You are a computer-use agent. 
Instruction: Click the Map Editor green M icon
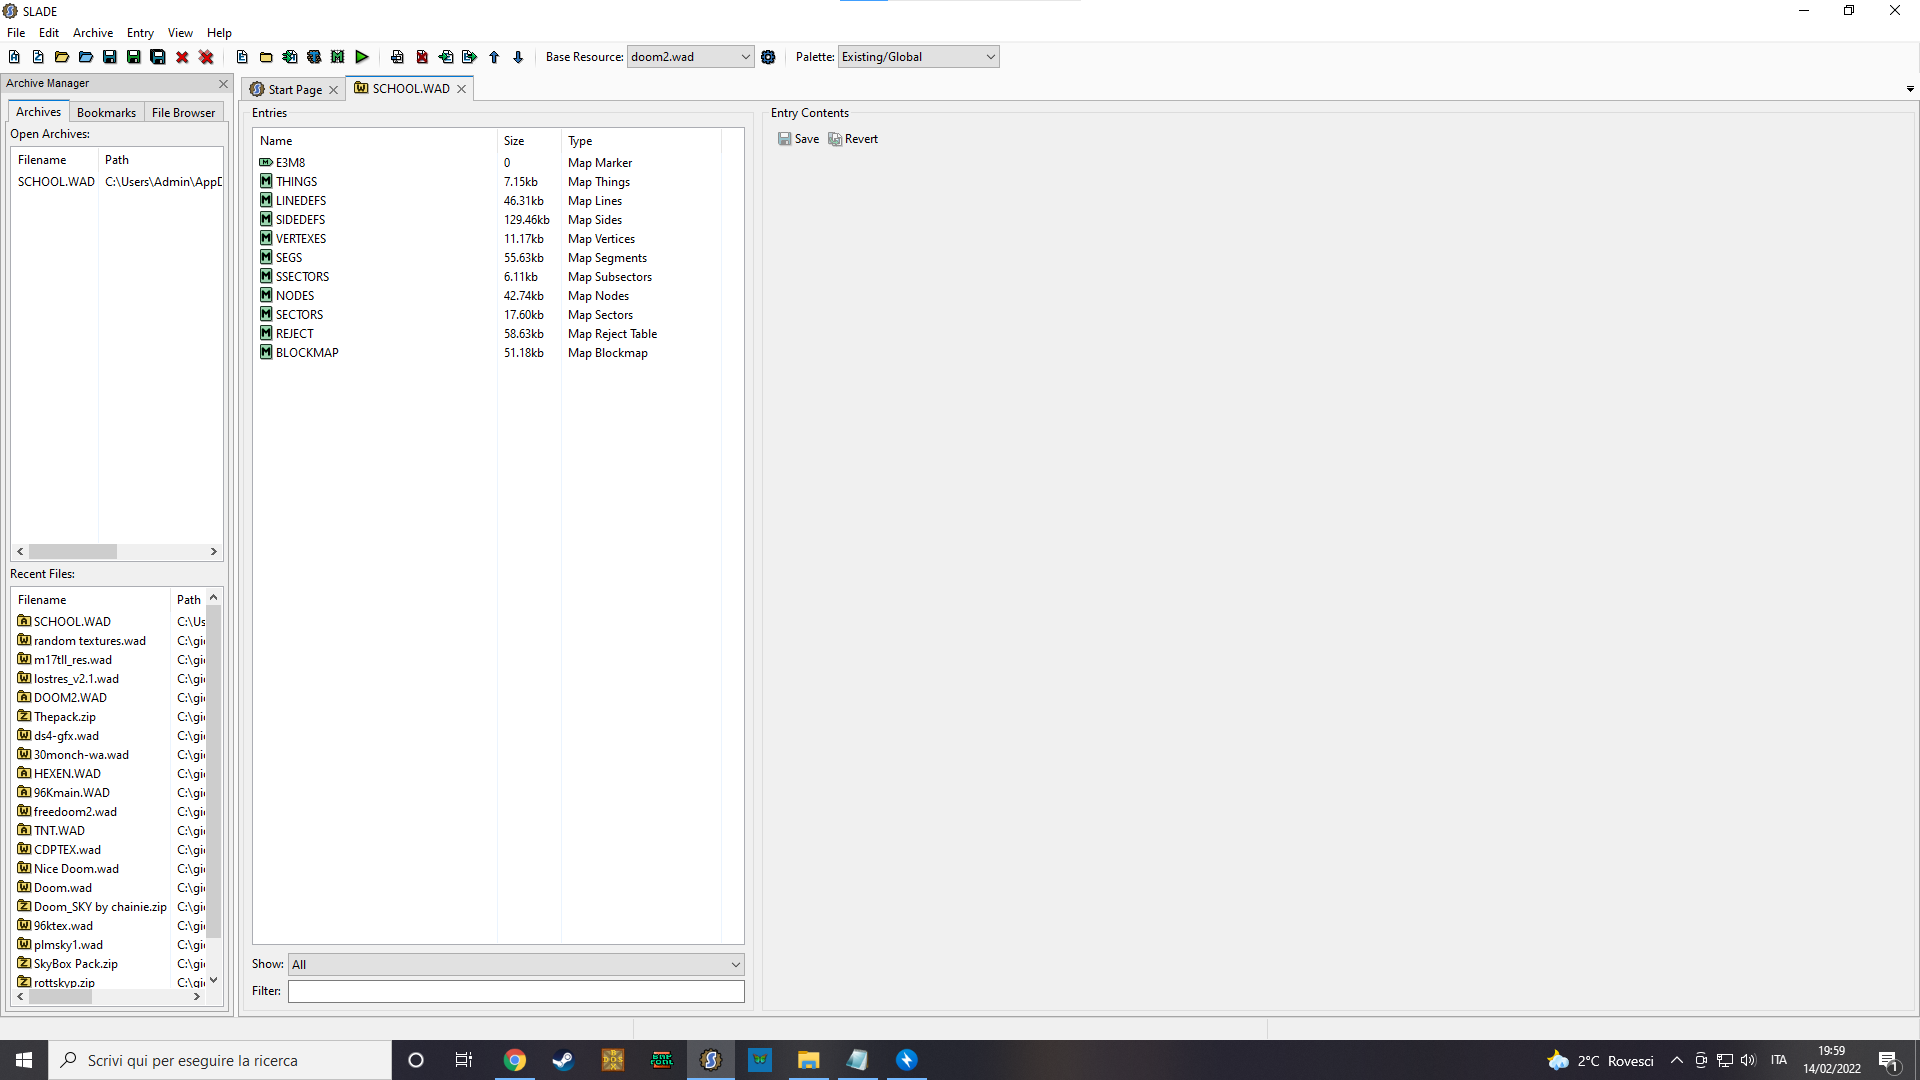tap(338, 57)
